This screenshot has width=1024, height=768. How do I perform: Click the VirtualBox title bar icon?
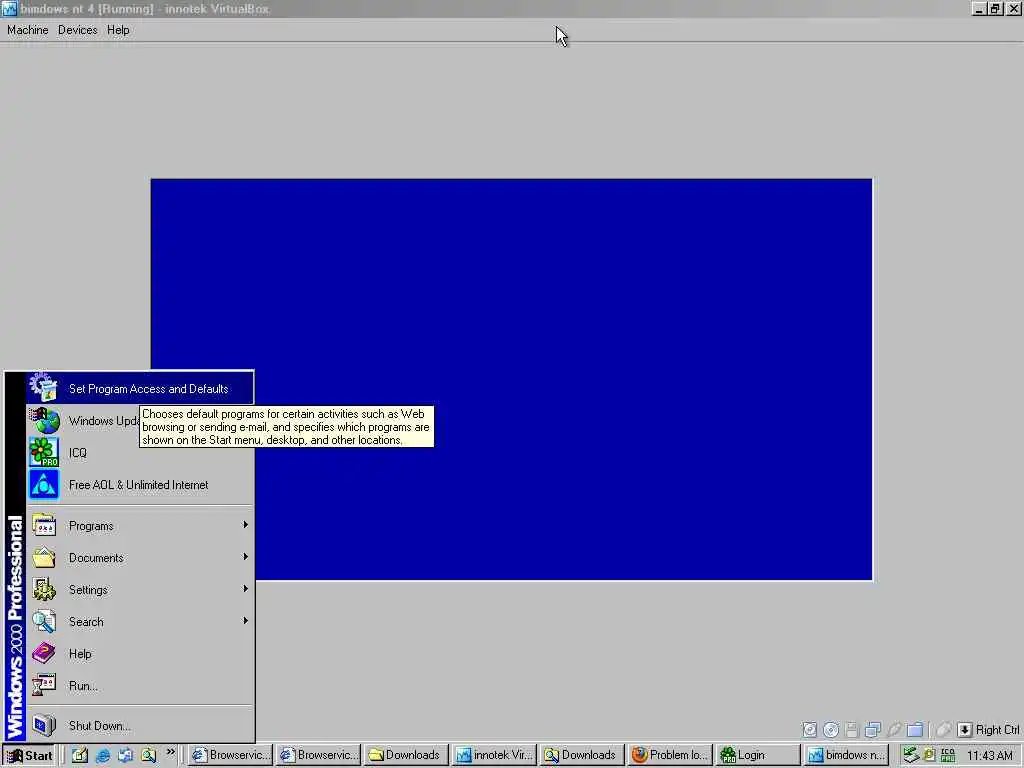[9, 8]
